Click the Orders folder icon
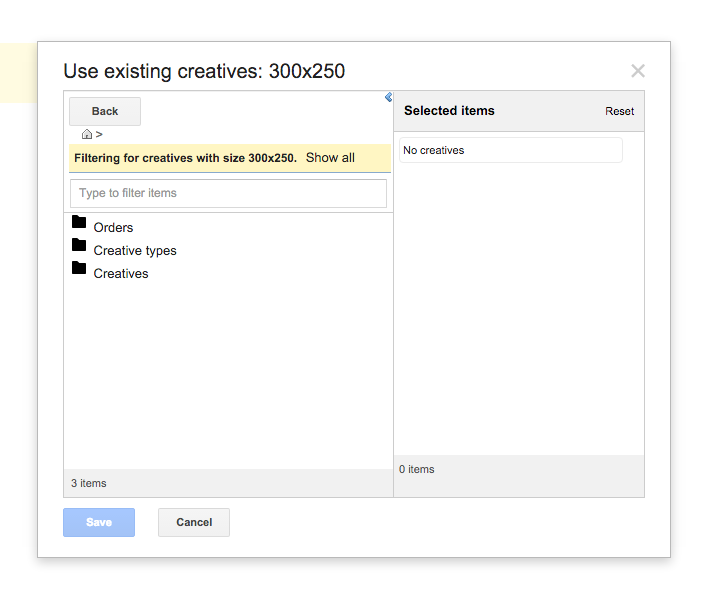Viewport: 714px width, 608px height. tap(79, 222)
